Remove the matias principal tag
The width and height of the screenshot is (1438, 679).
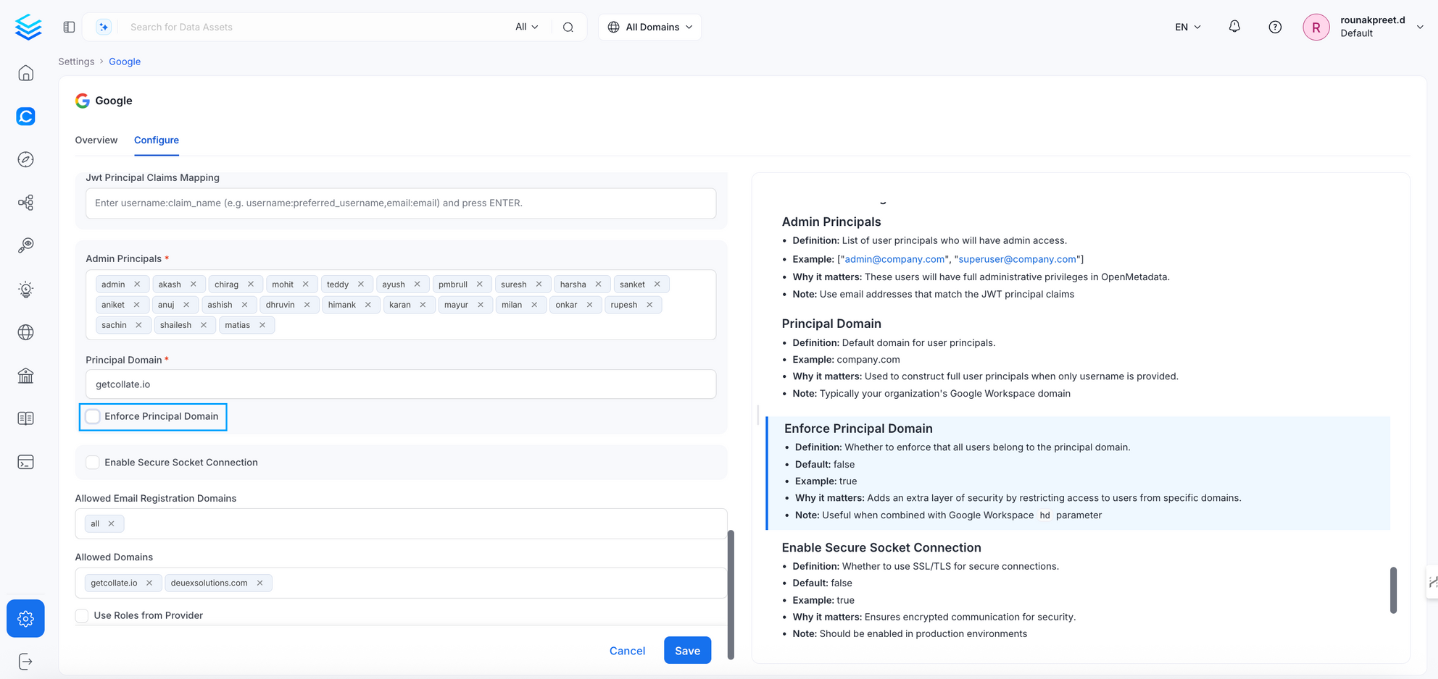tap(263, 325)
